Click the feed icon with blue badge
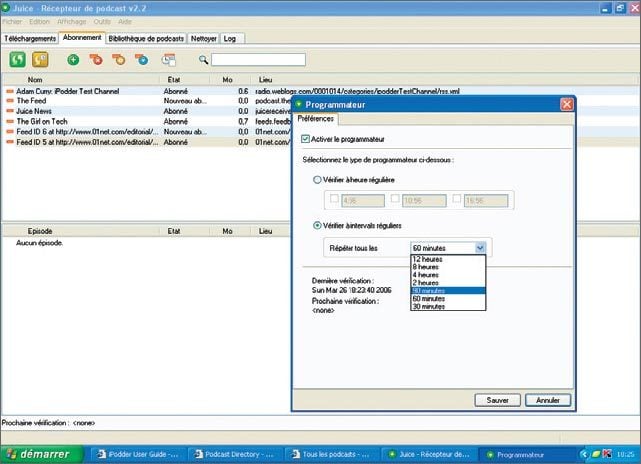 (142, 60)
